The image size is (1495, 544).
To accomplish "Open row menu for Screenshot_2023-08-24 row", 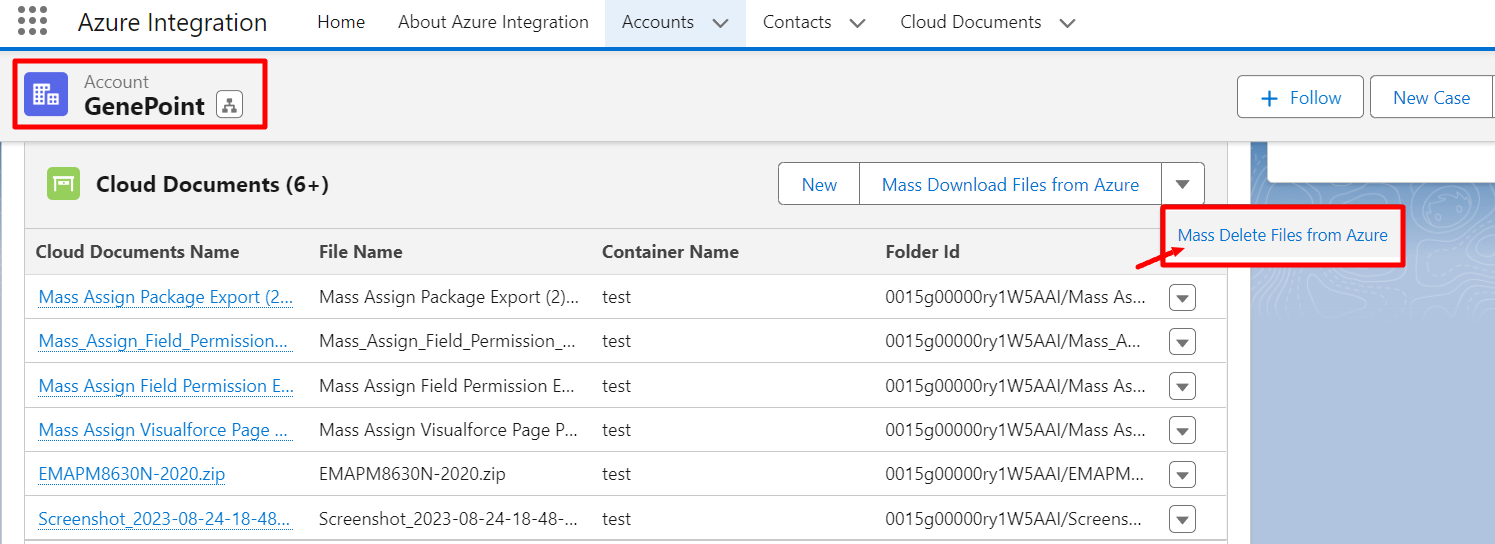I will (1182, 519).
